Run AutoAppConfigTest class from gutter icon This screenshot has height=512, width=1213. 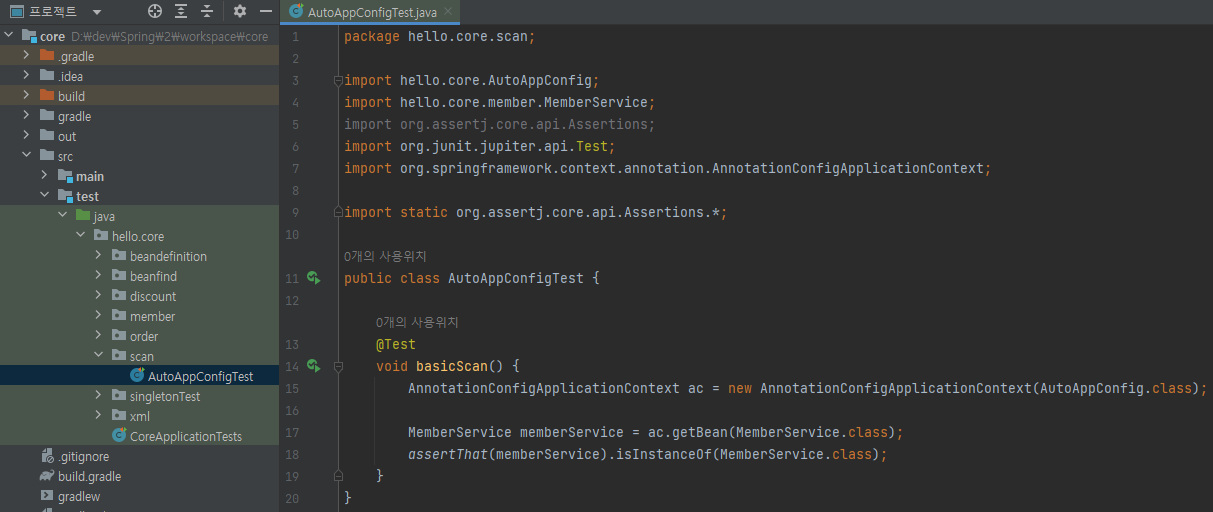tap(314, 278)
